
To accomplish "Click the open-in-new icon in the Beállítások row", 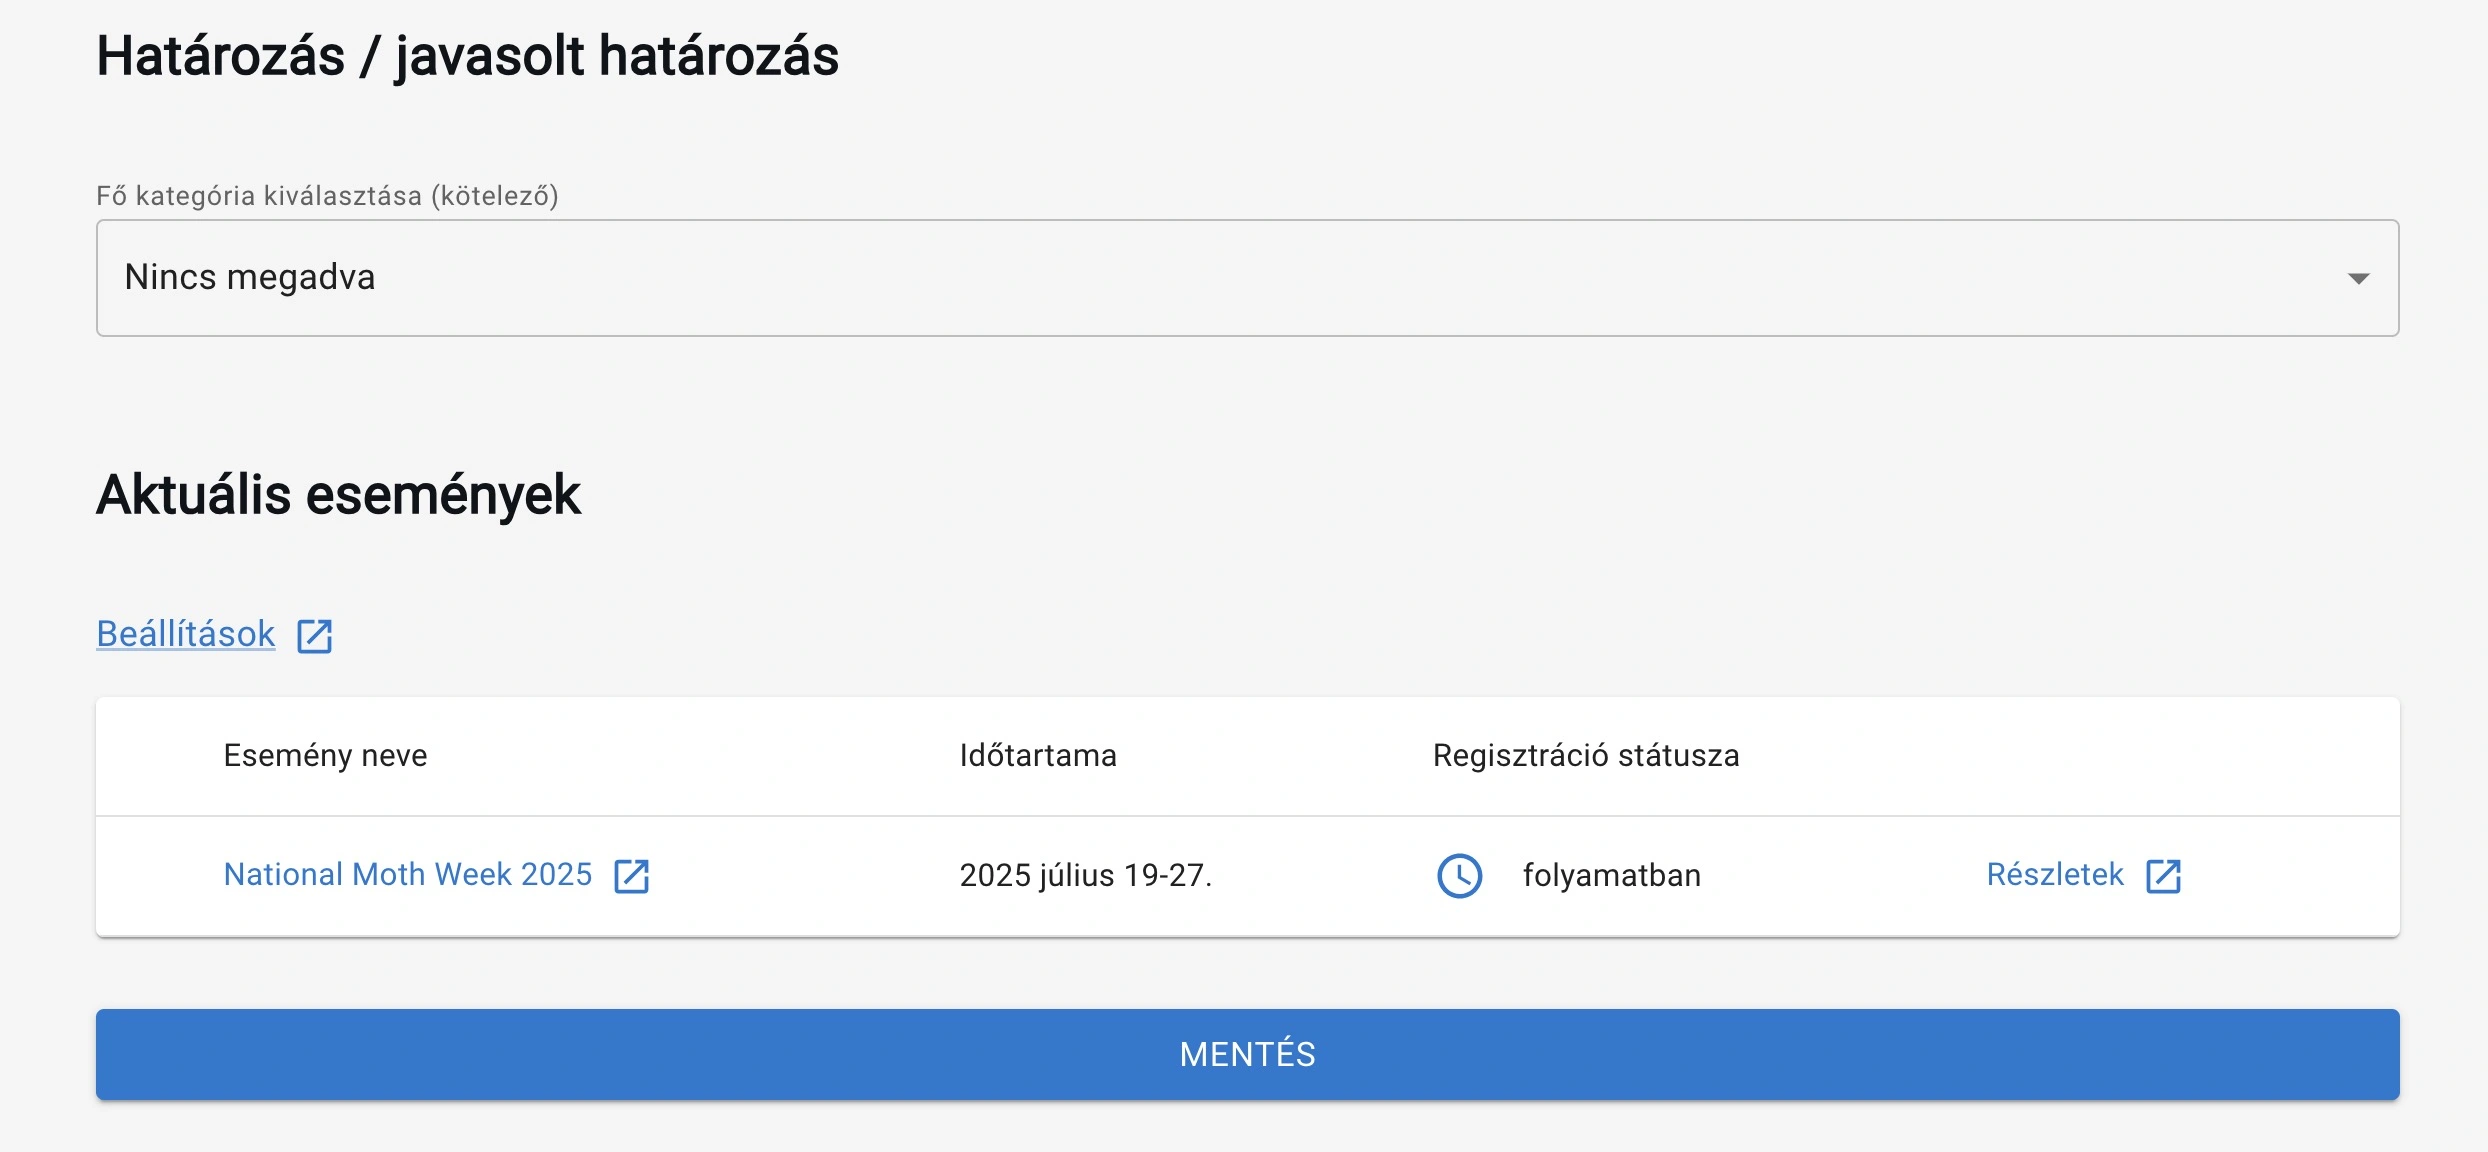I will click(315, 634).
